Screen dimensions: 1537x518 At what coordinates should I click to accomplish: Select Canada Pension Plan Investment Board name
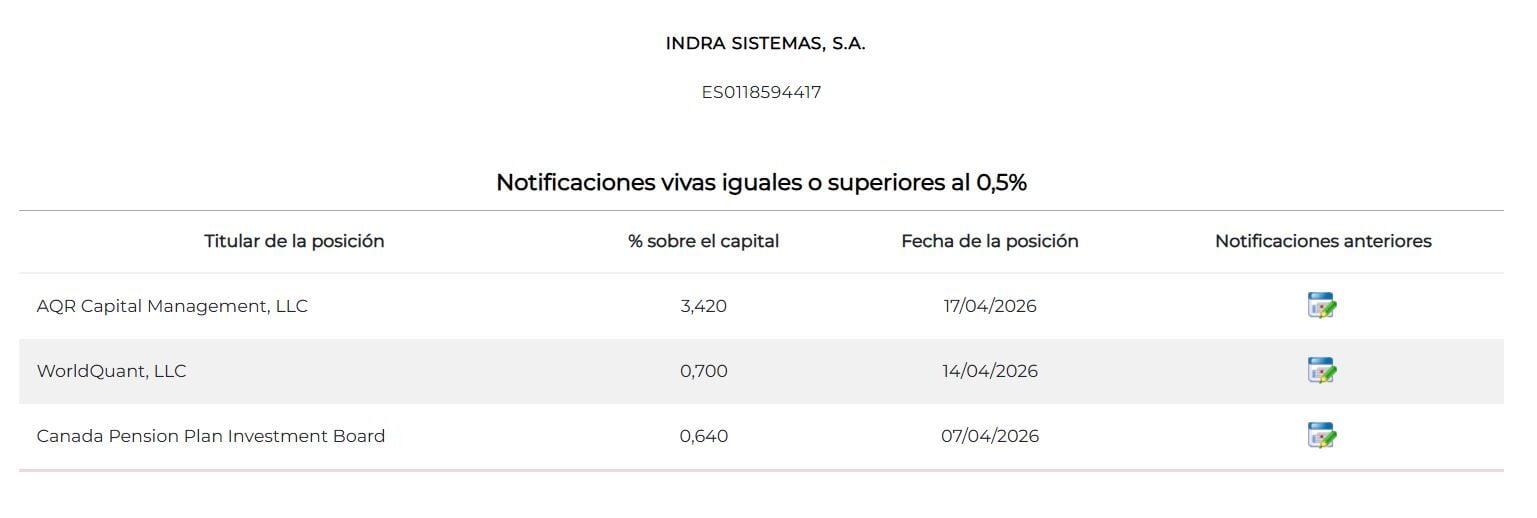[x=210, y=436]
